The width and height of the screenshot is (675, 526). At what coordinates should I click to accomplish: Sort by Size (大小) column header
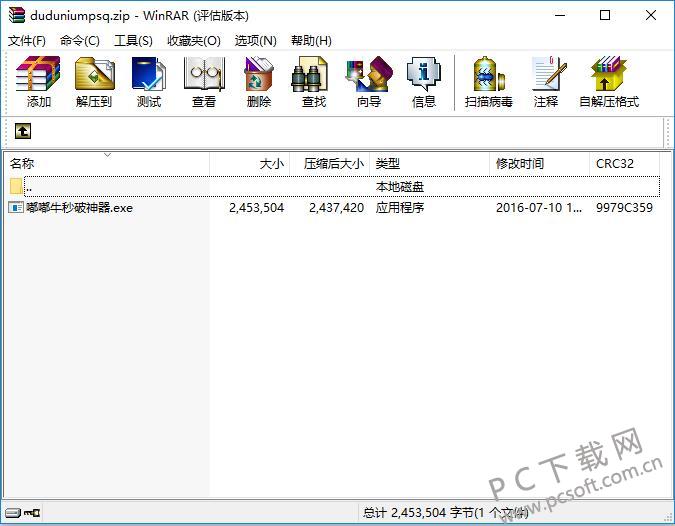pyautogui.click(x=250, y=164)
